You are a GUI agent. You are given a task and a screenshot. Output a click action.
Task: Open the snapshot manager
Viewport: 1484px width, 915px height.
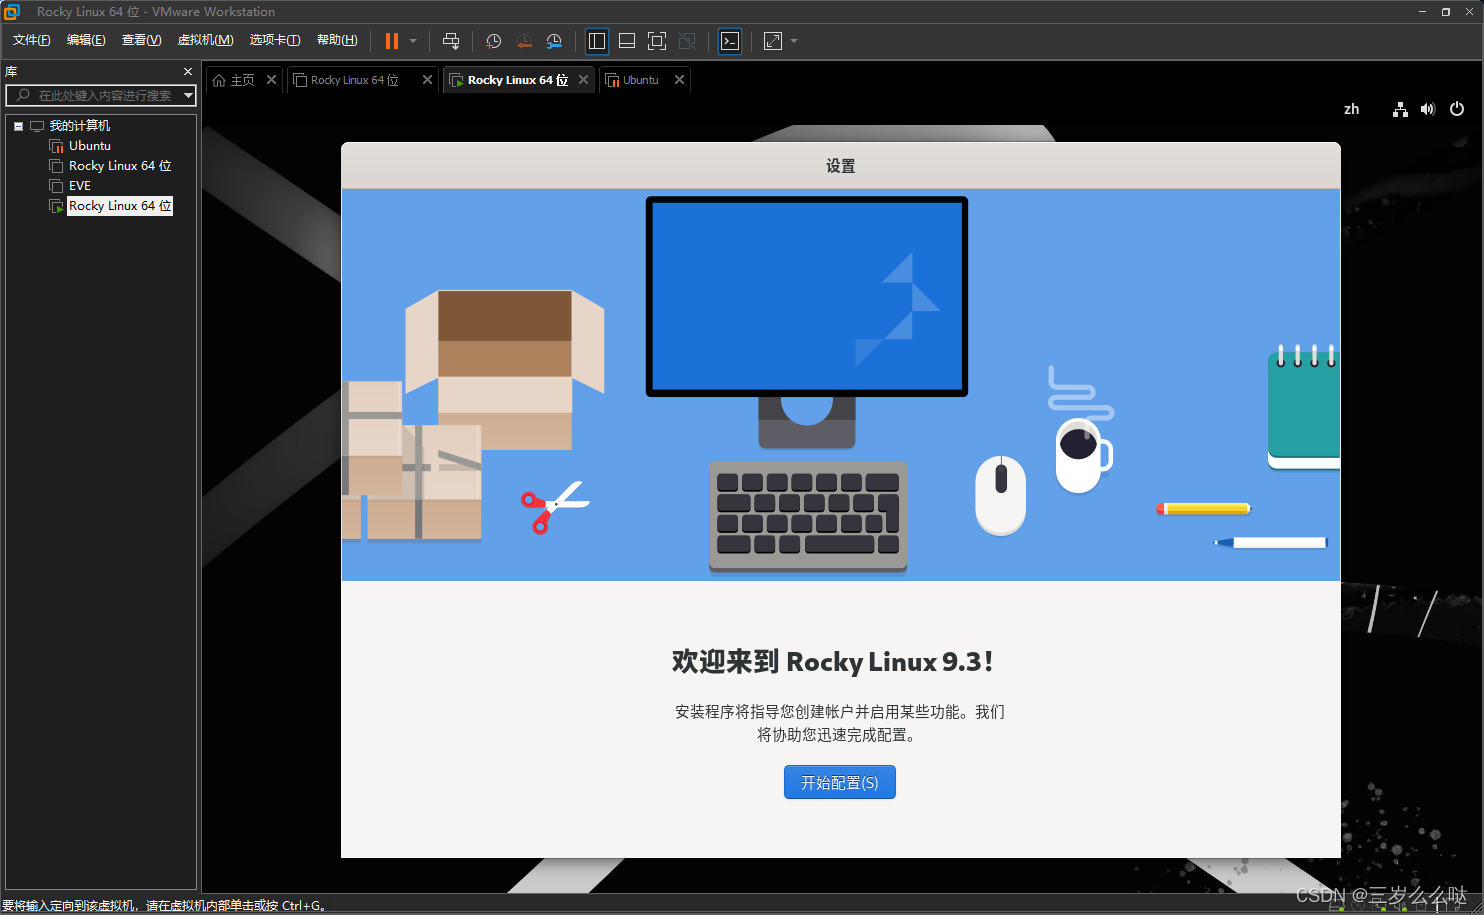(x=554, y=41)
